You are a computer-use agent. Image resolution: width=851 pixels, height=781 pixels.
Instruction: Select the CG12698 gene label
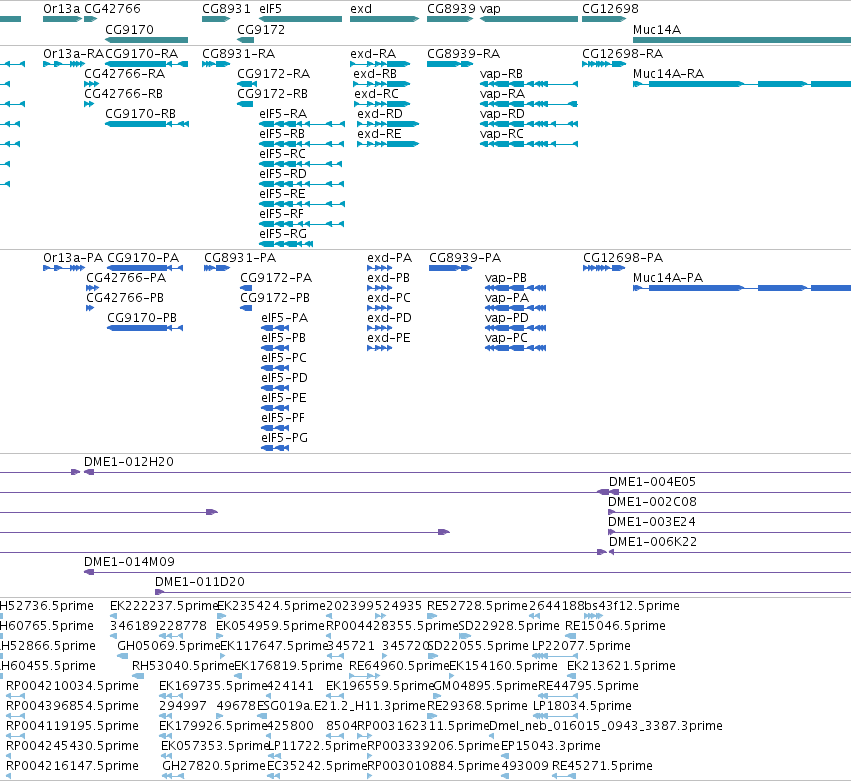610,9
